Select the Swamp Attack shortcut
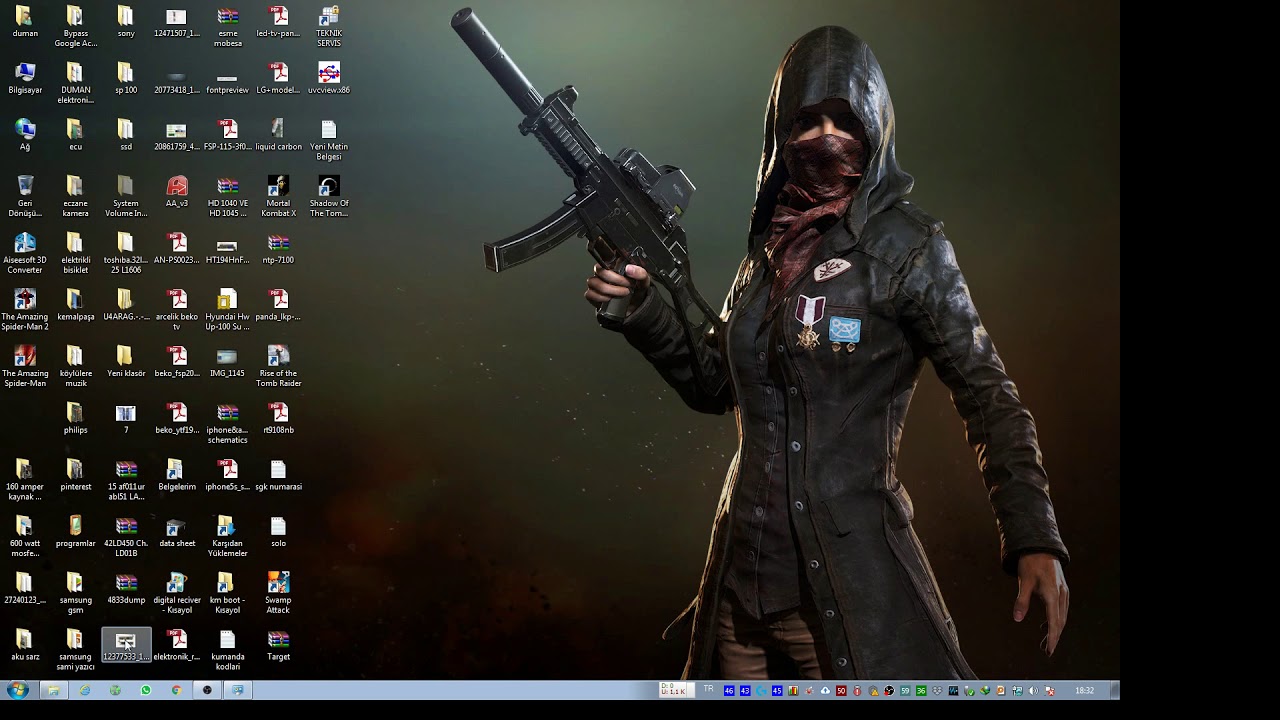 [278, 593]
